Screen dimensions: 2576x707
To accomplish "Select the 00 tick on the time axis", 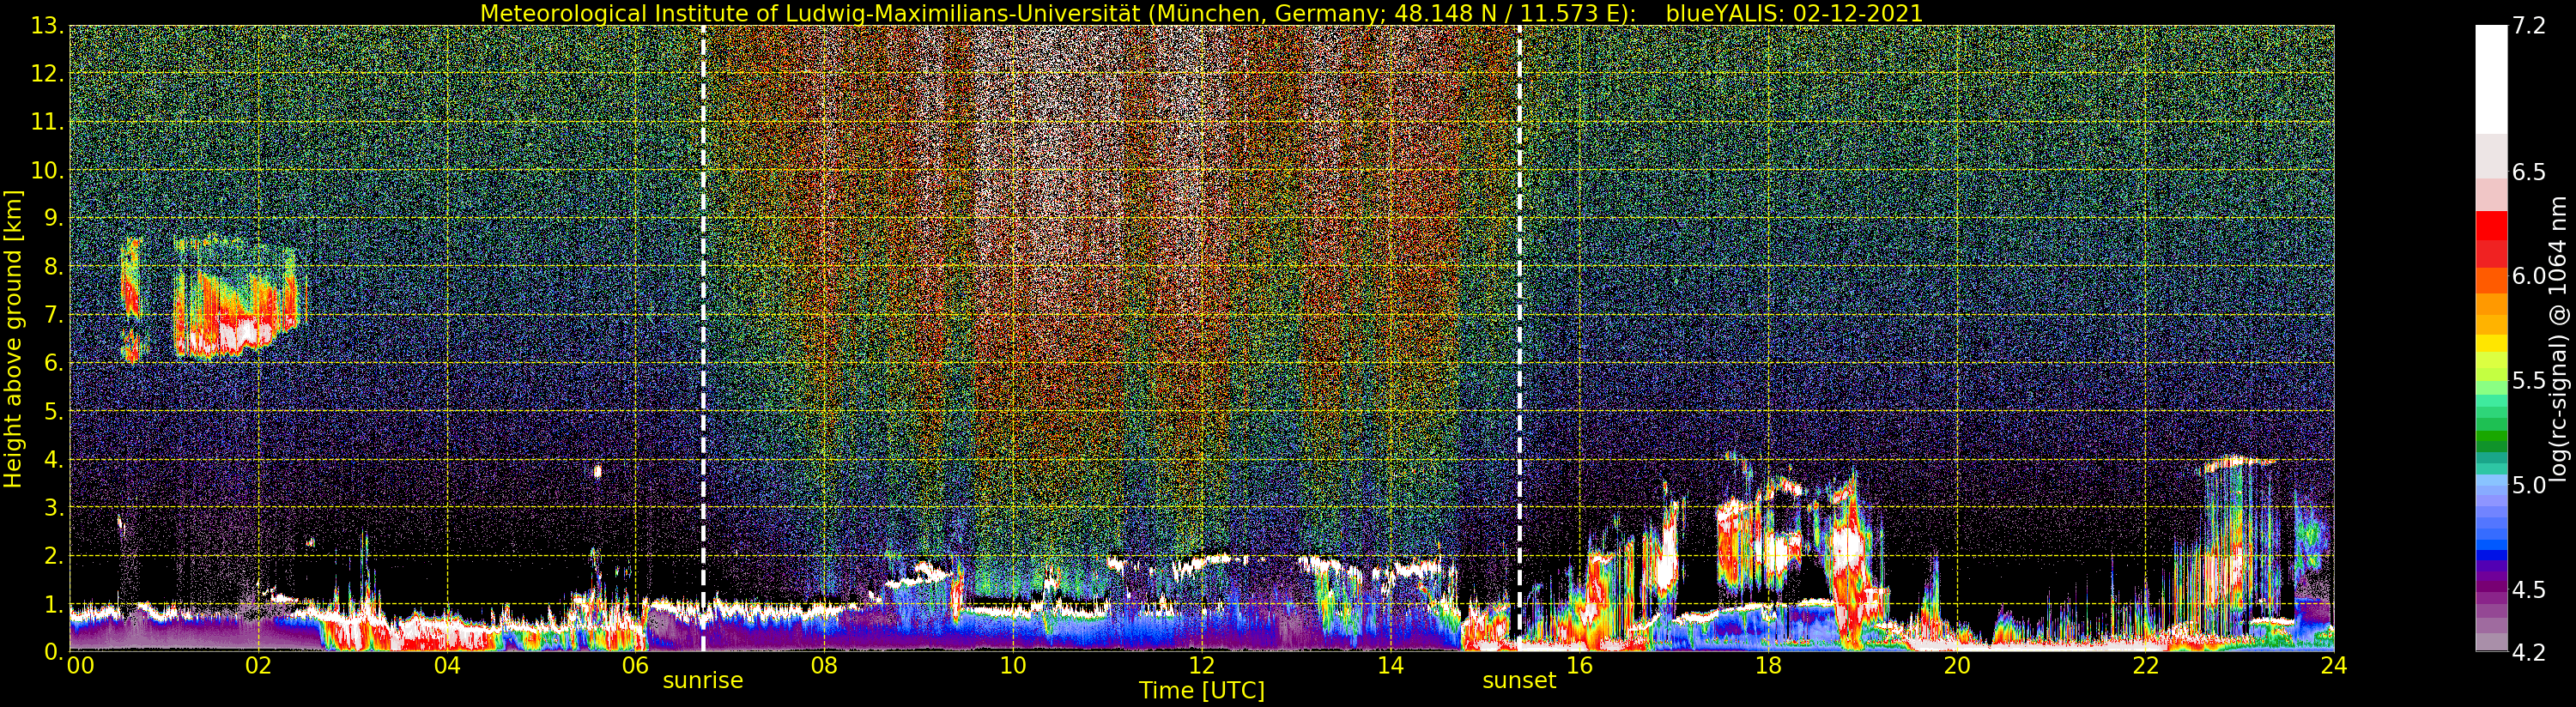I will click(78, 665).
